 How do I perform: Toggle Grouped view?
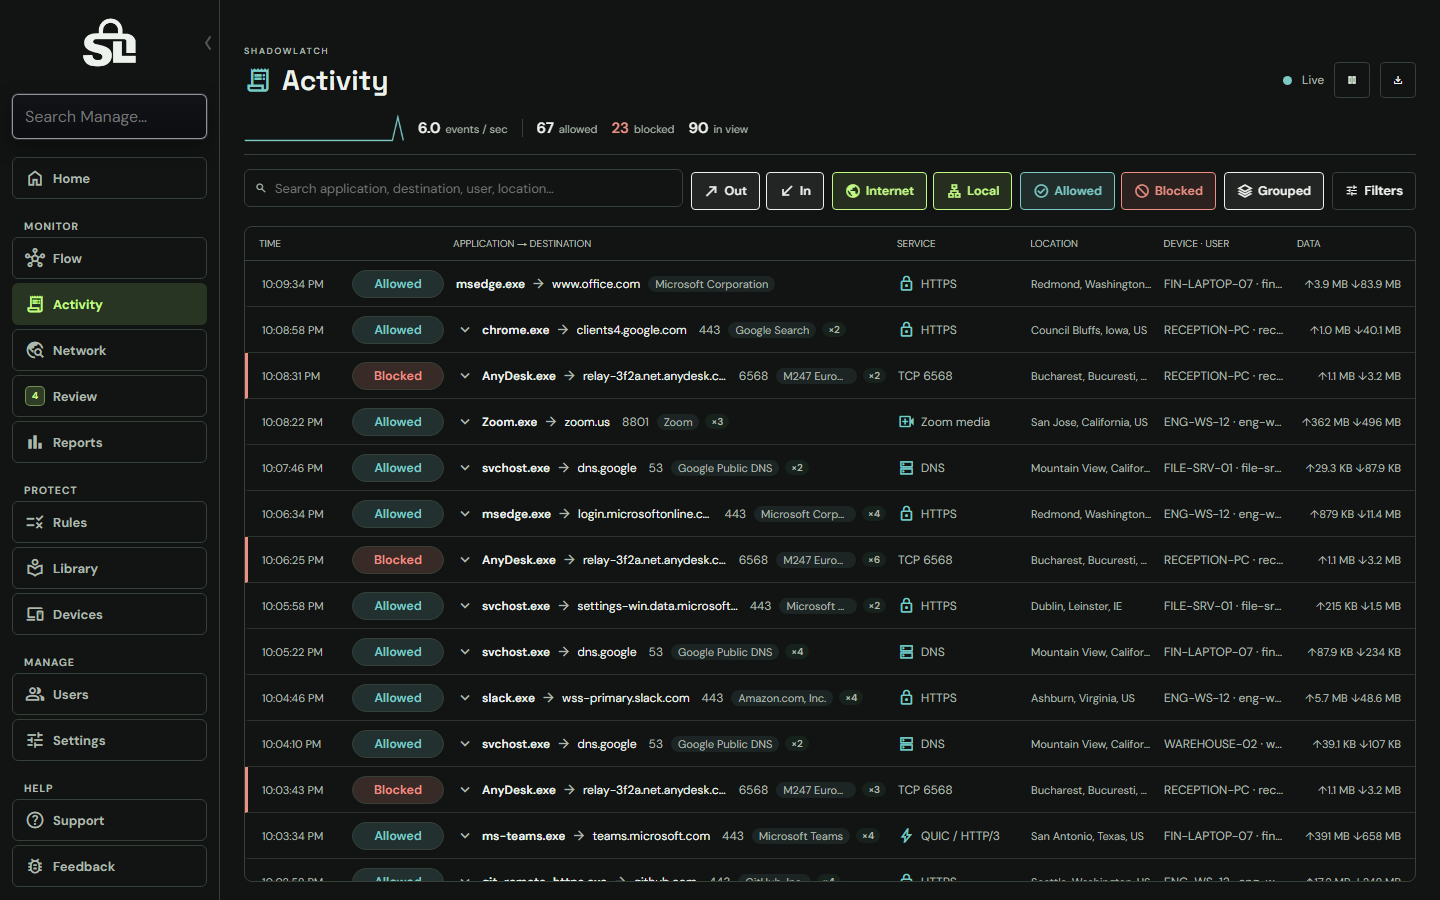point(1274,191)
